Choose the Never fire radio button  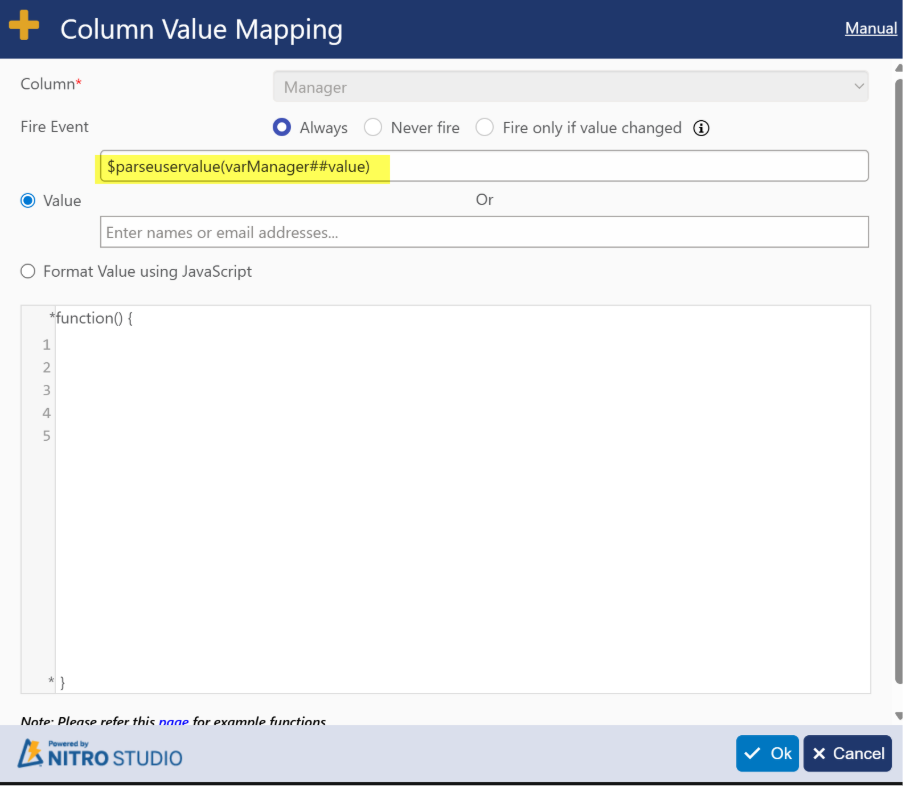pyautogui.click(x=373, y=128)
